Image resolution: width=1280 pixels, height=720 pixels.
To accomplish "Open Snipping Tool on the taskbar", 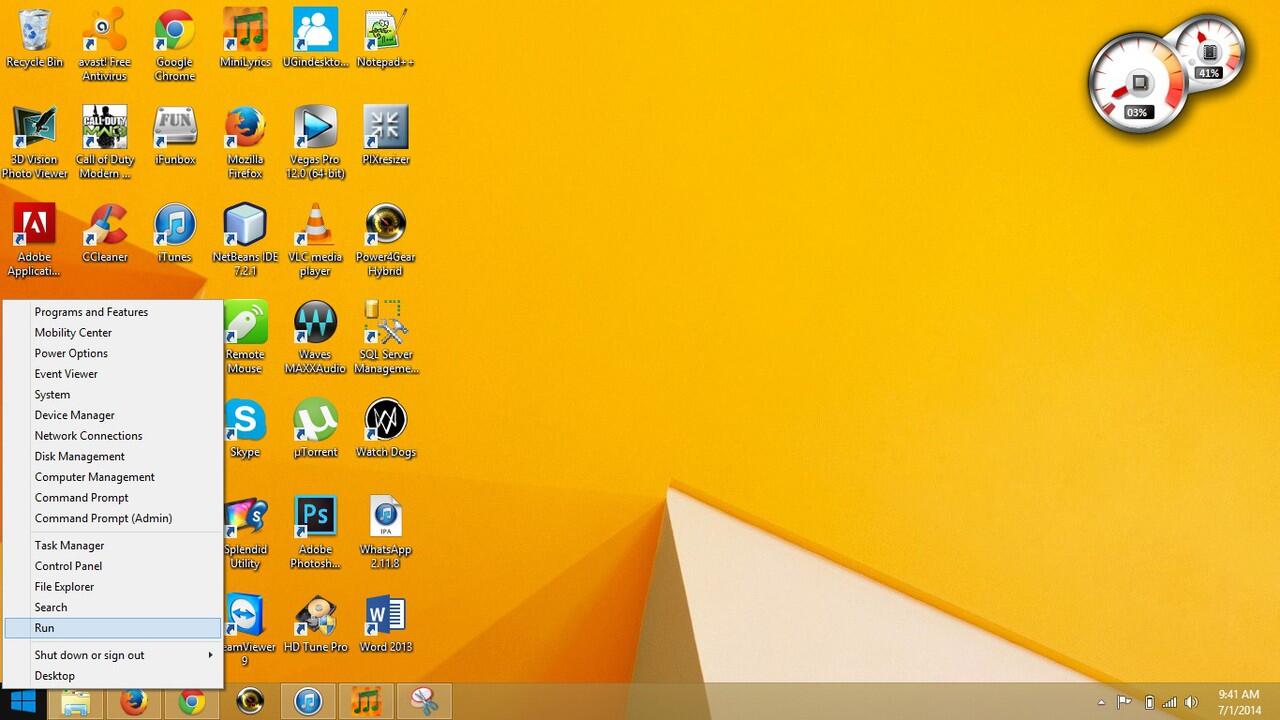I will (x=424, y=702).
